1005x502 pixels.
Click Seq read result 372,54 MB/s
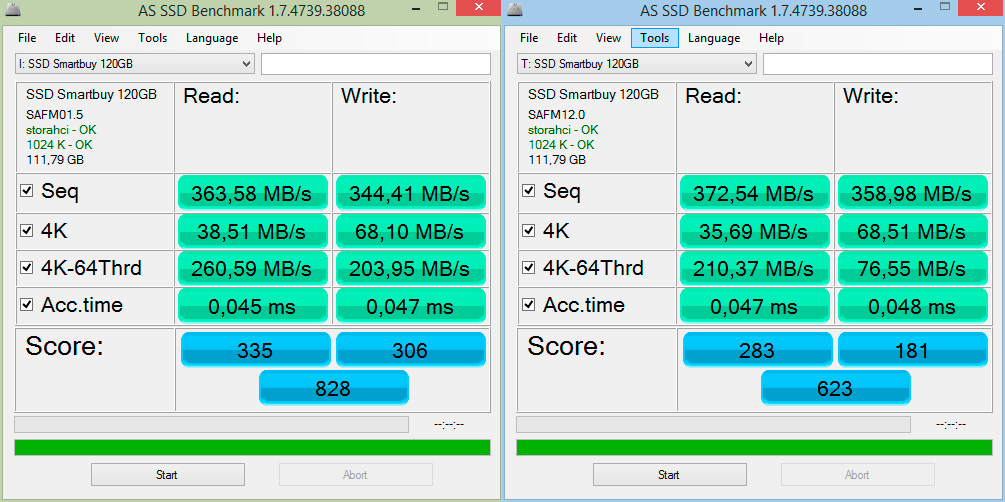(754, 193)
